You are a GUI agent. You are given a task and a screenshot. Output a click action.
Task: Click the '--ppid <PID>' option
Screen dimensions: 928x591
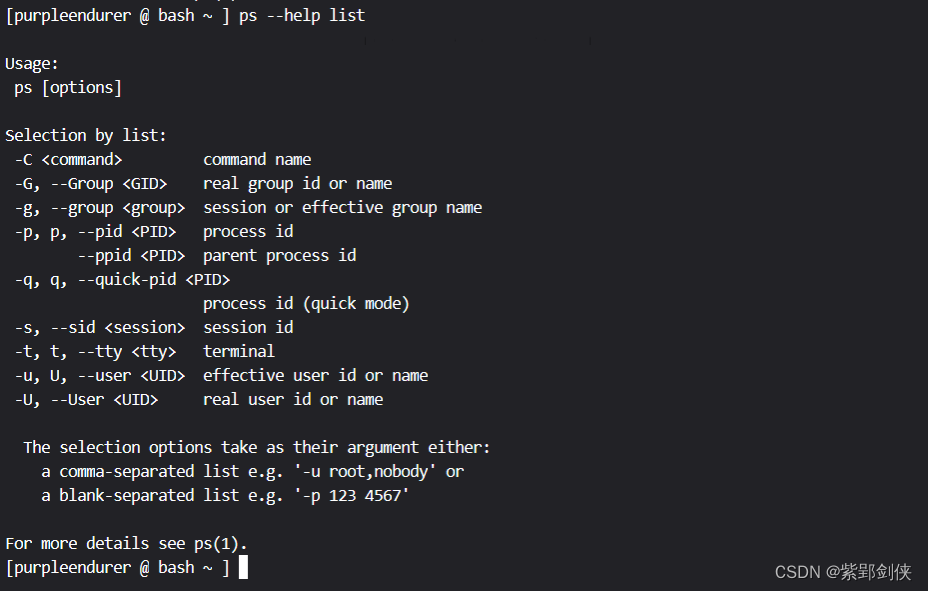click(x=131, y=255)
